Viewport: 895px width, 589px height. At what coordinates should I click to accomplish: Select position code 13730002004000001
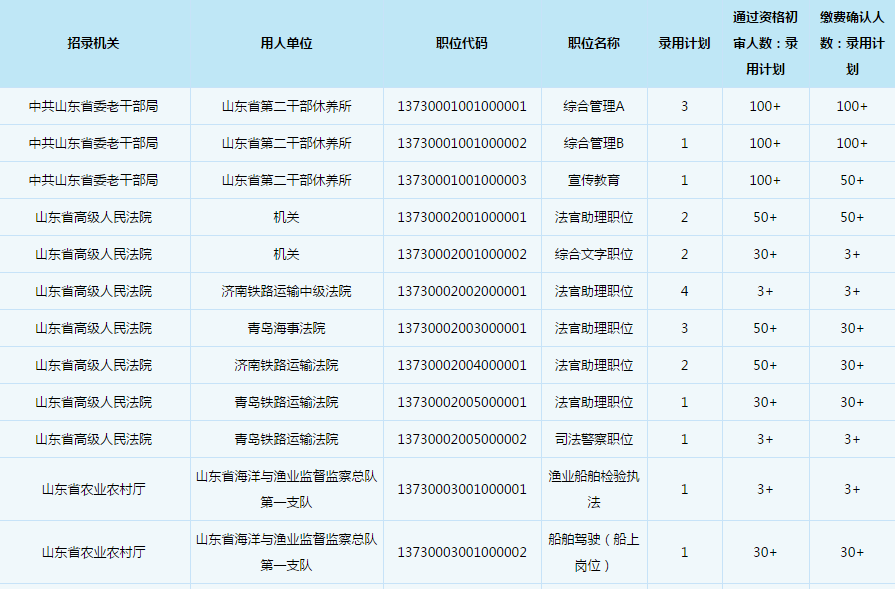pos(462,365)
